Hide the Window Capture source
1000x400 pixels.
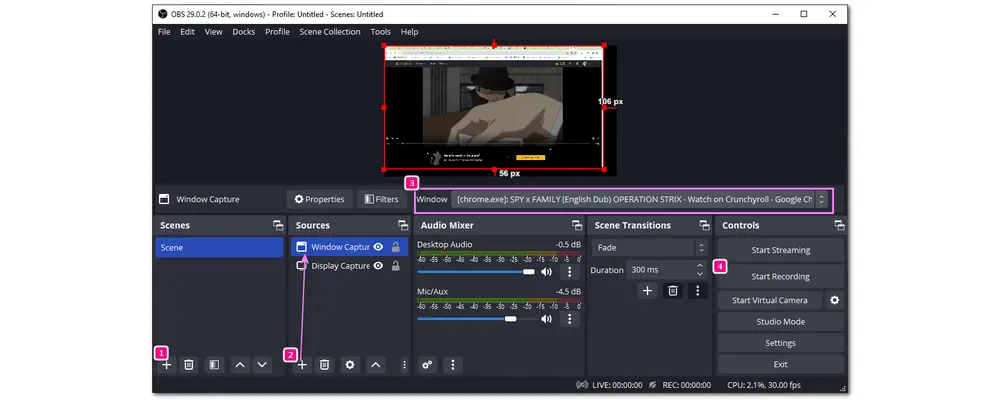(379, 247)
